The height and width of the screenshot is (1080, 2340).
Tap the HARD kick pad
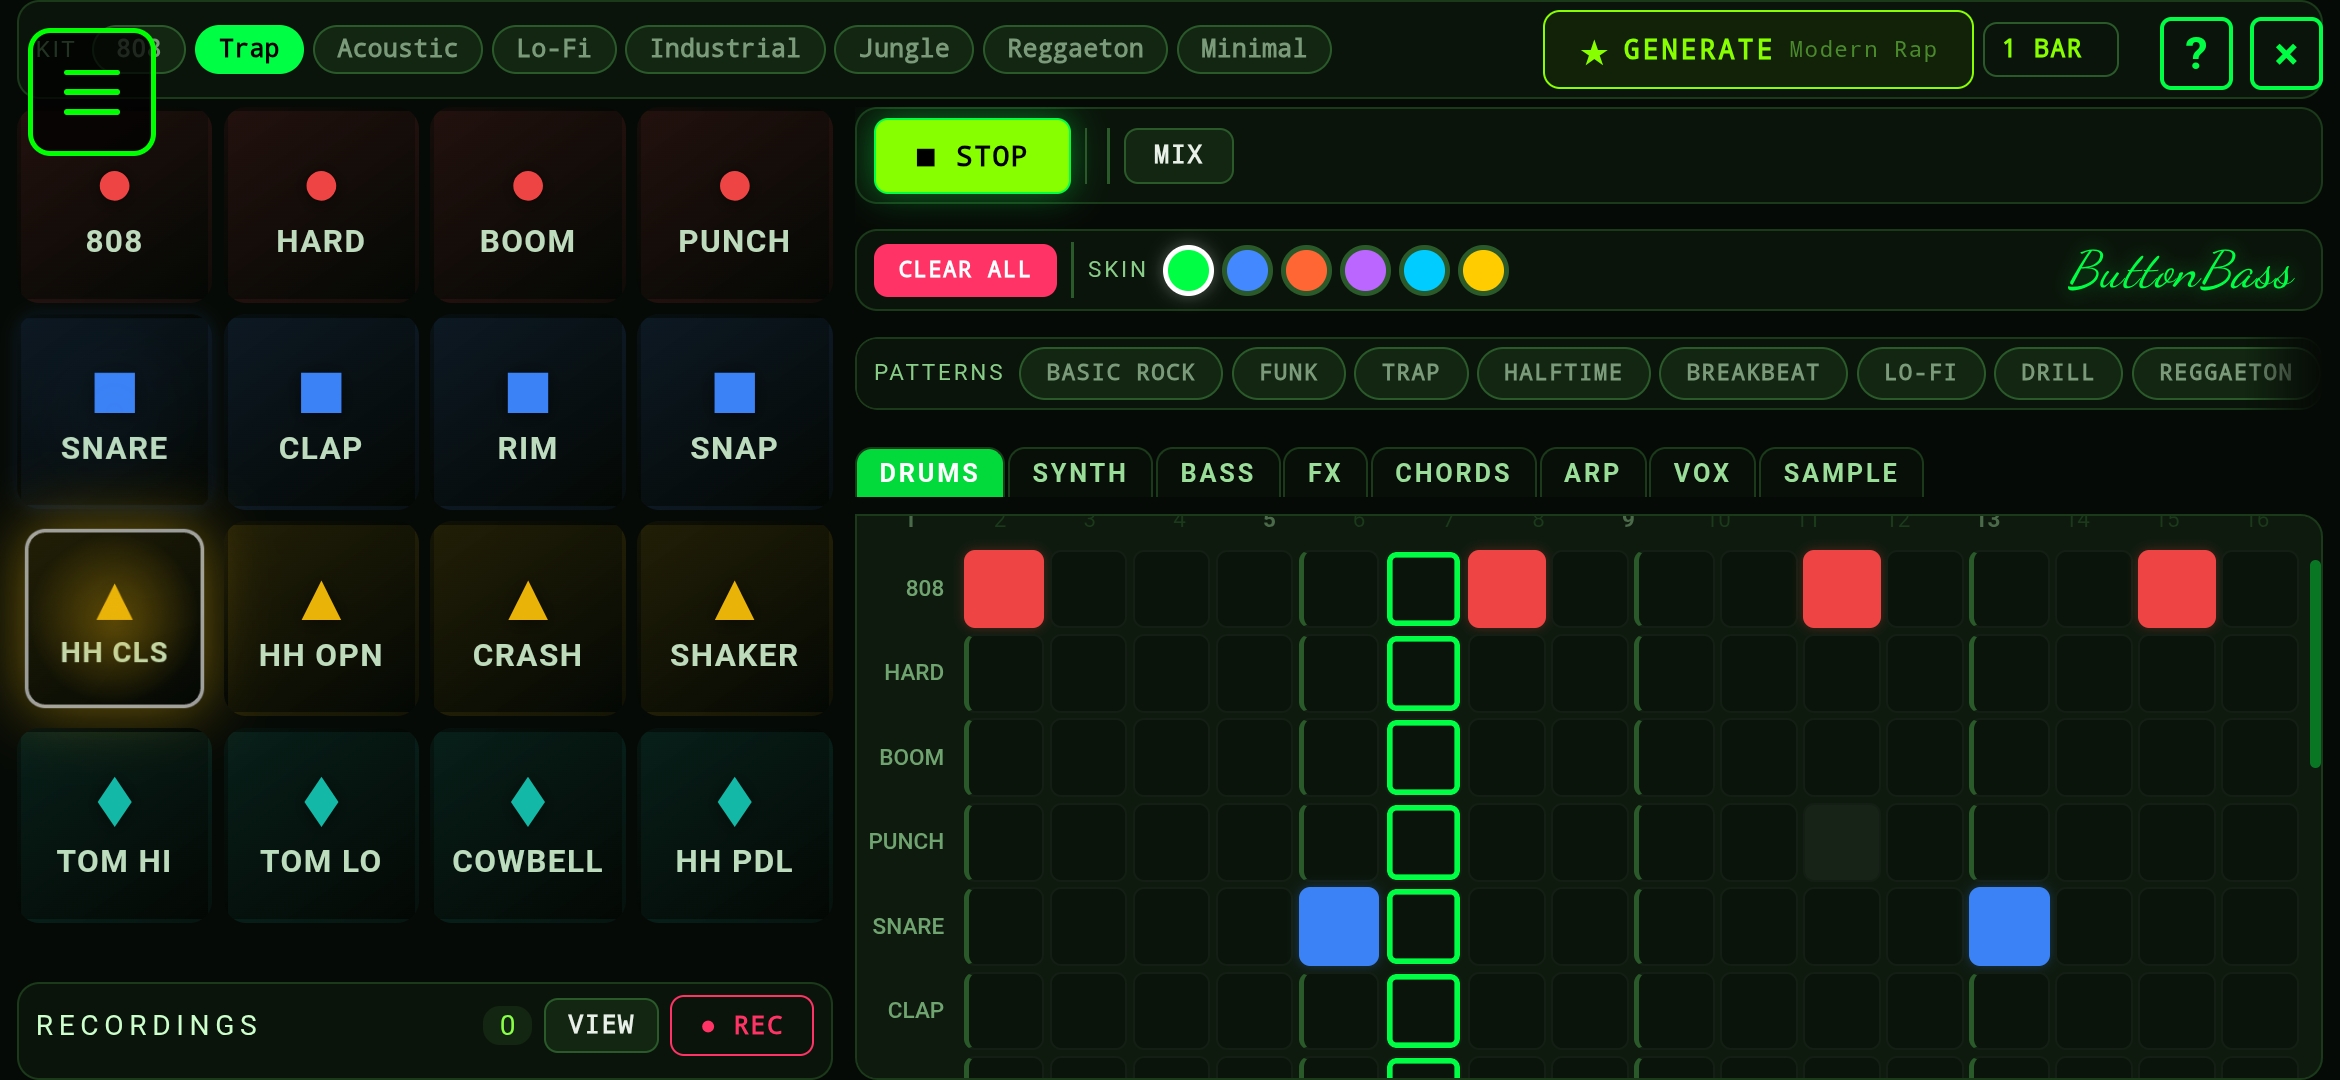pos(321,206)
